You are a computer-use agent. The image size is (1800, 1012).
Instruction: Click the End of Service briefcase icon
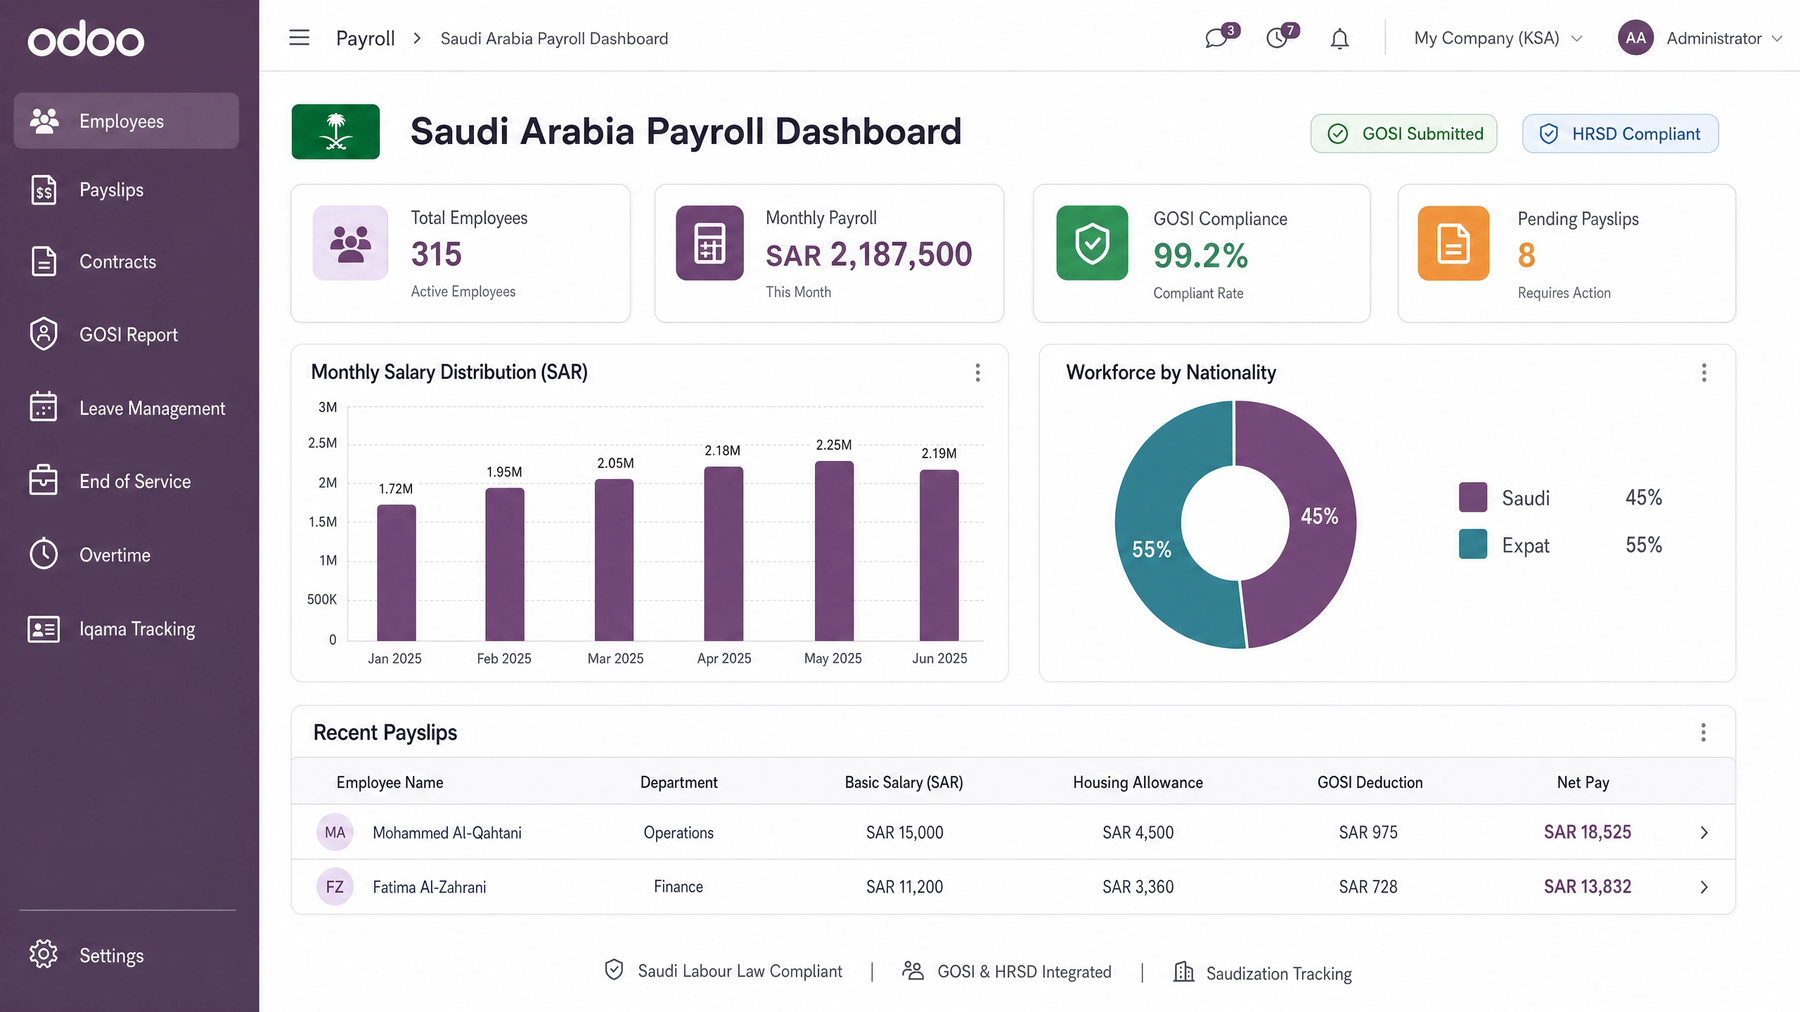point(44,480)
